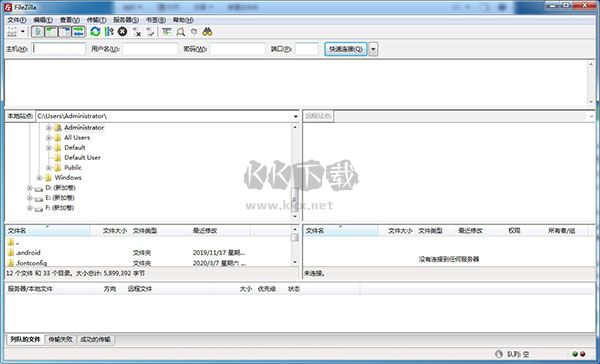Sort remote list by 所有者/组 column

[x=561, y=231]
